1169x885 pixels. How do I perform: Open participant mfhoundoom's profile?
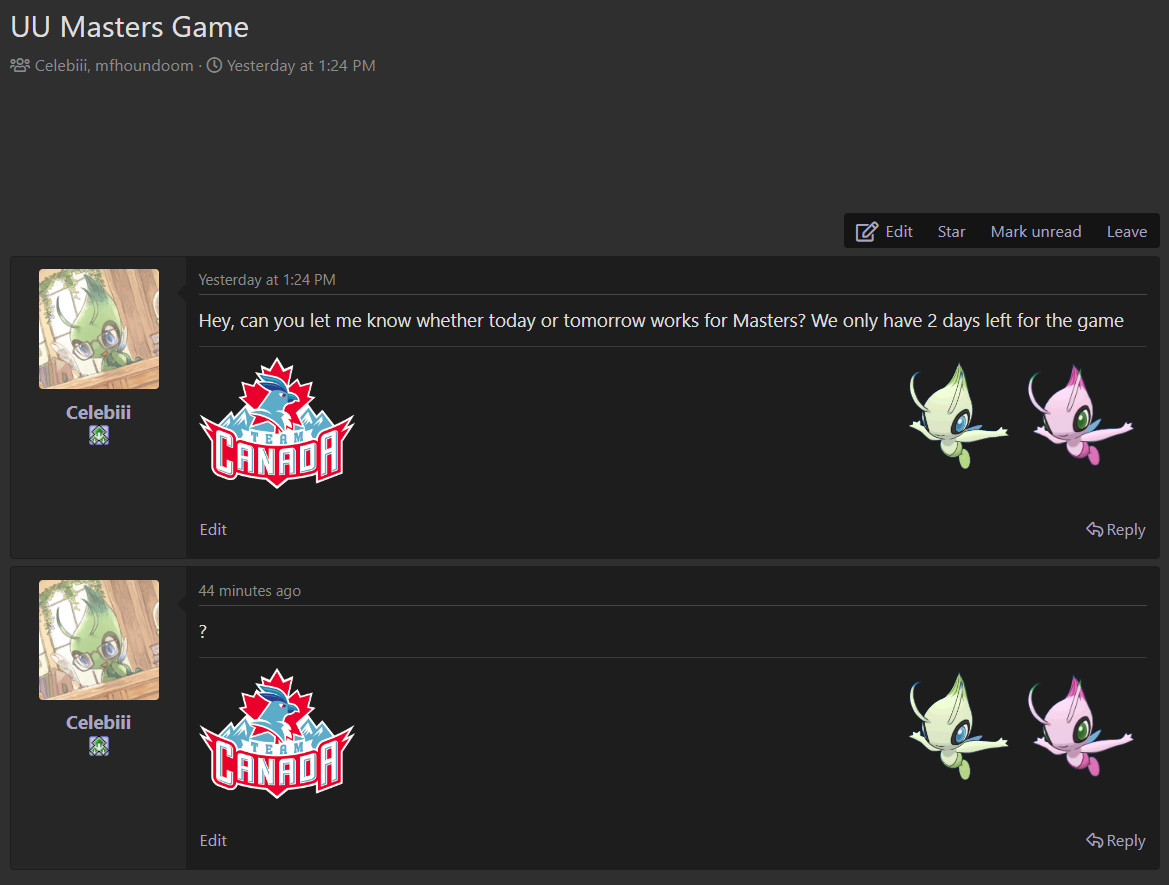coord(144,66)
